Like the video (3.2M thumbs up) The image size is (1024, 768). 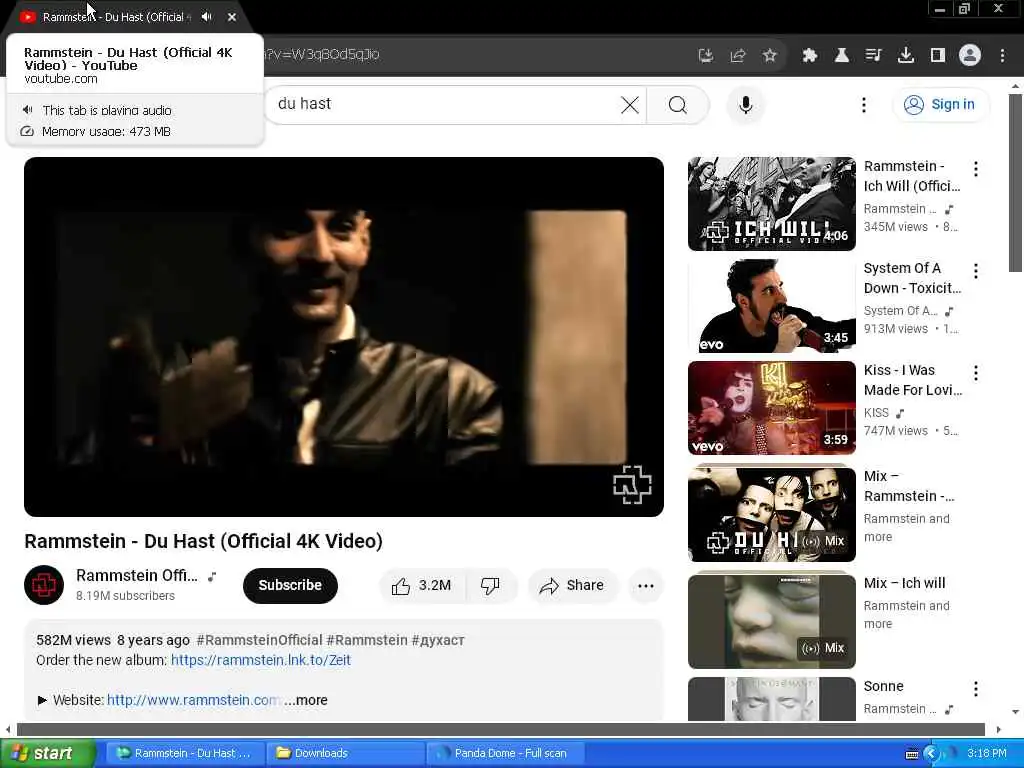[422, 586]
